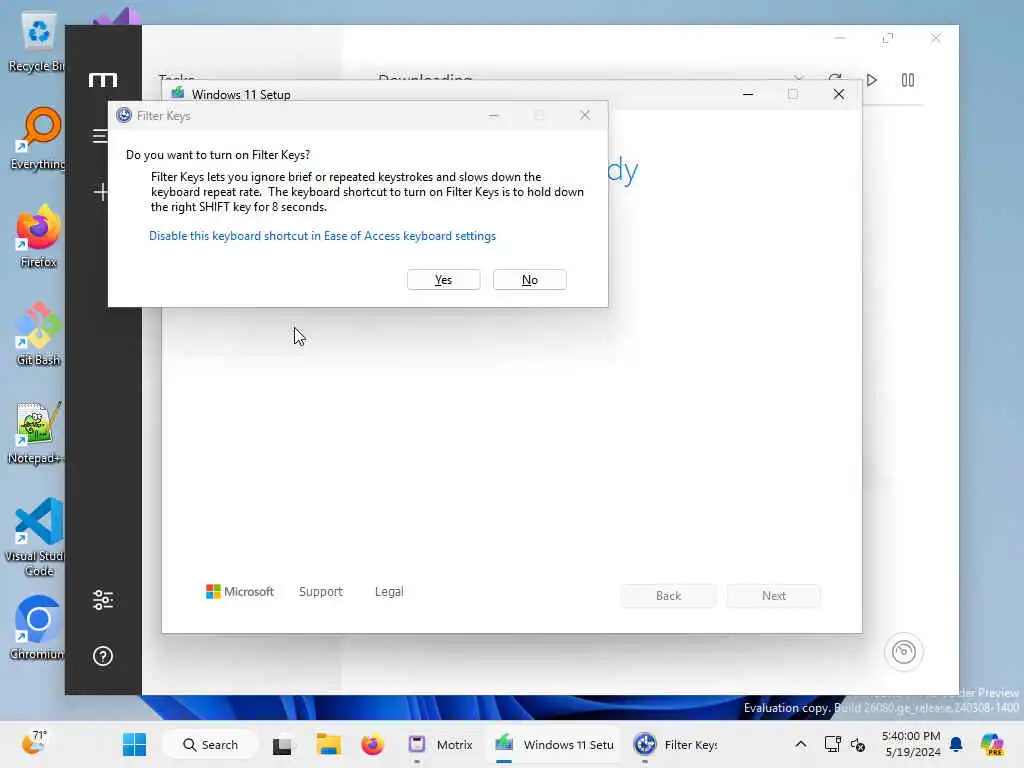Click taskbar Search box

[x=210, y=744]
